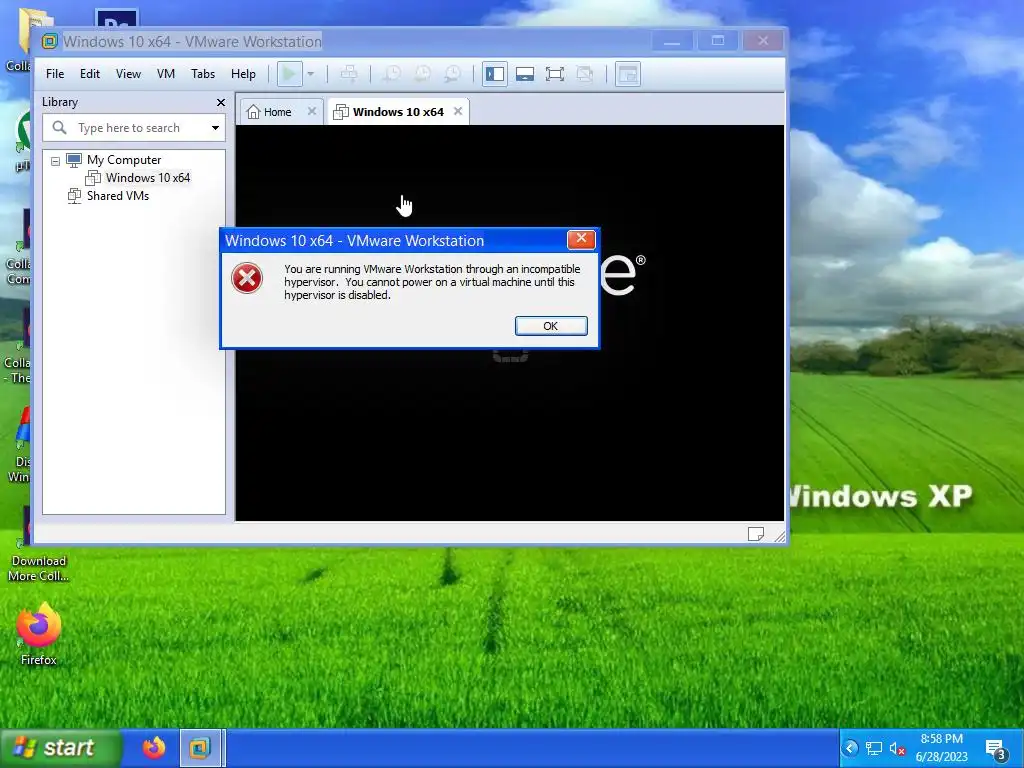Open the File menu
Viewport: 1024px width, 768px height.
(x=55, y=74)
